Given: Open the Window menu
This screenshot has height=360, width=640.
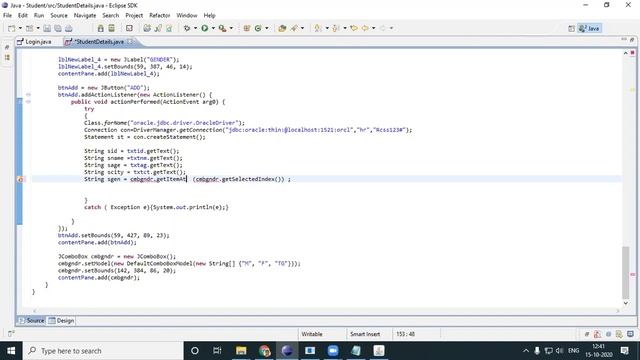Looking at the screenshot, I should (187, 16).
